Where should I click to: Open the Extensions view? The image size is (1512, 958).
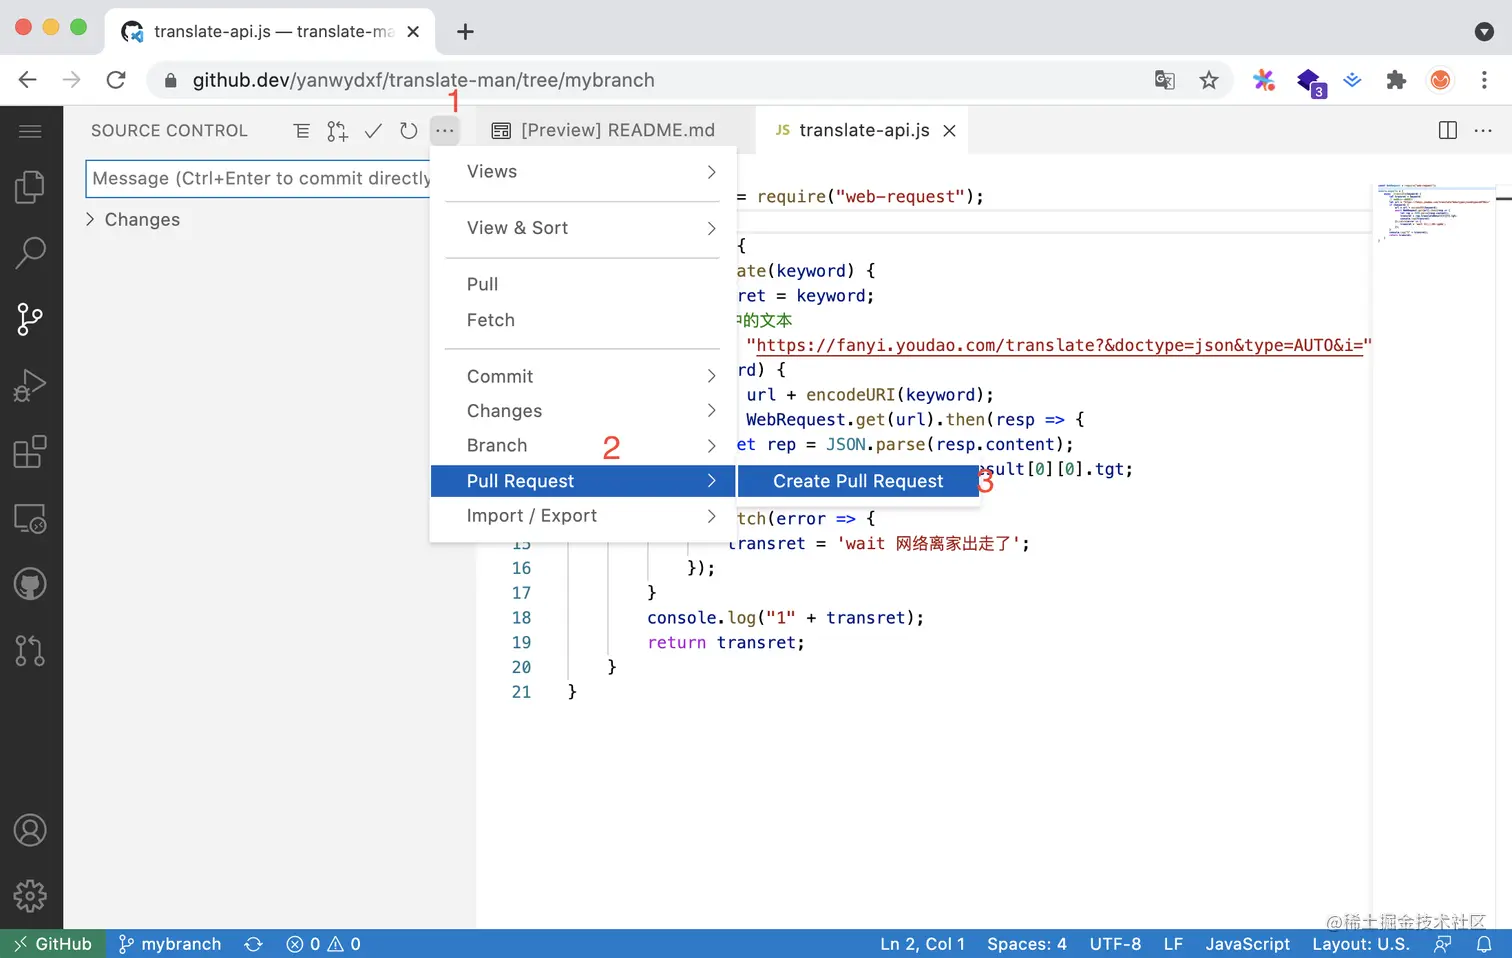pyautogui.click(x=30, y=452)
